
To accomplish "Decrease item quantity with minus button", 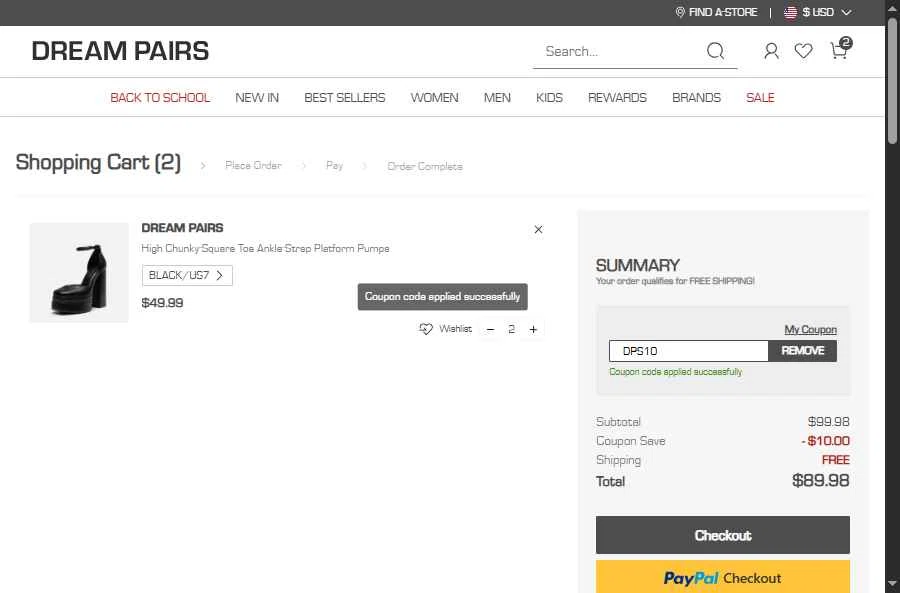I will point(490,330).
